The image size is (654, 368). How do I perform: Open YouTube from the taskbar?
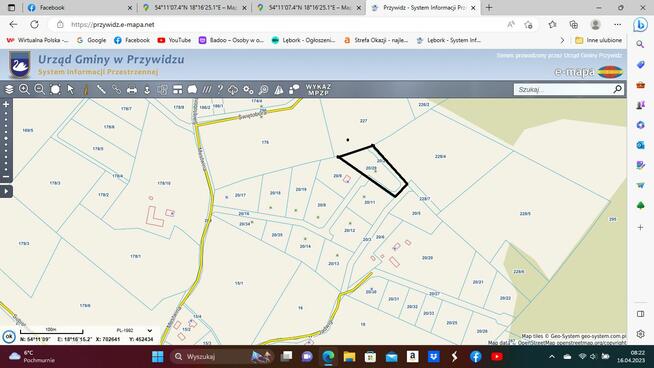(x=496, y=357)
